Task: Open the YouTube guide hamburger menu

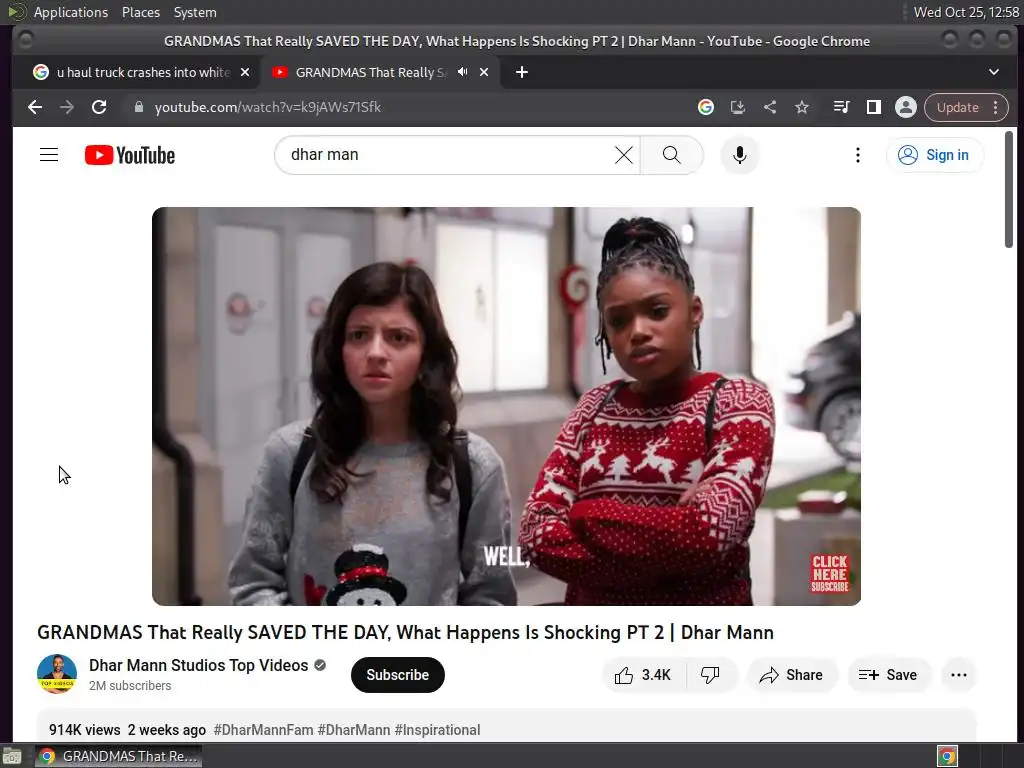Action: [49, 155]
